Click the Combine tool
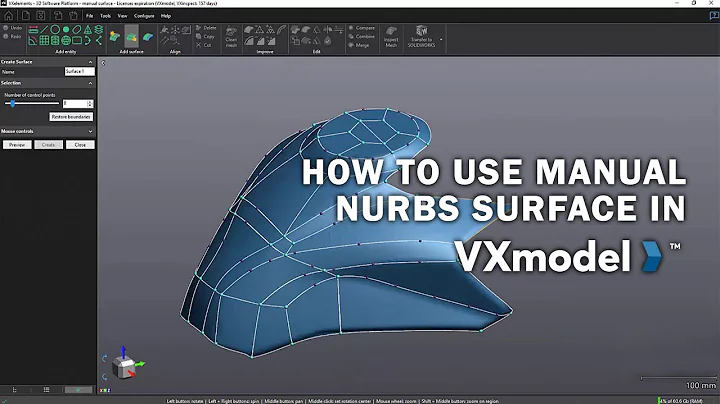The height and width of the screenshot is (404, 720). point(361,36)
